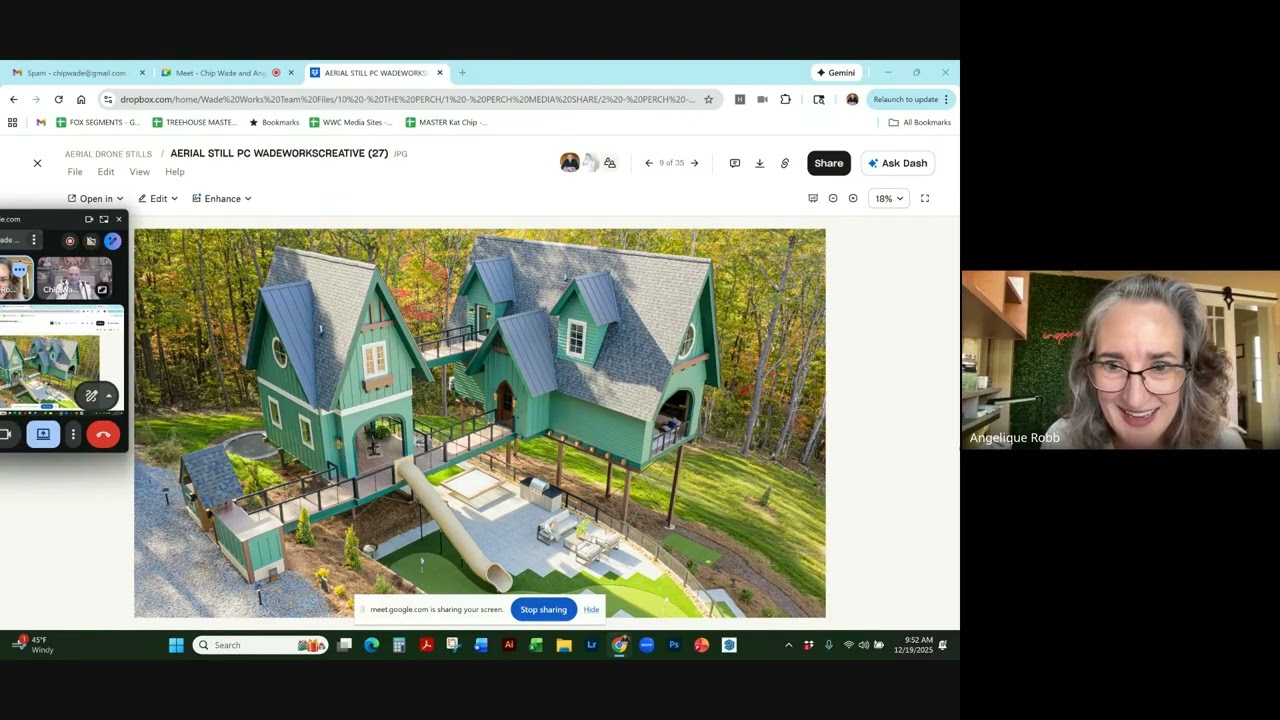Download the aerial still image

[x=759, y=163]
